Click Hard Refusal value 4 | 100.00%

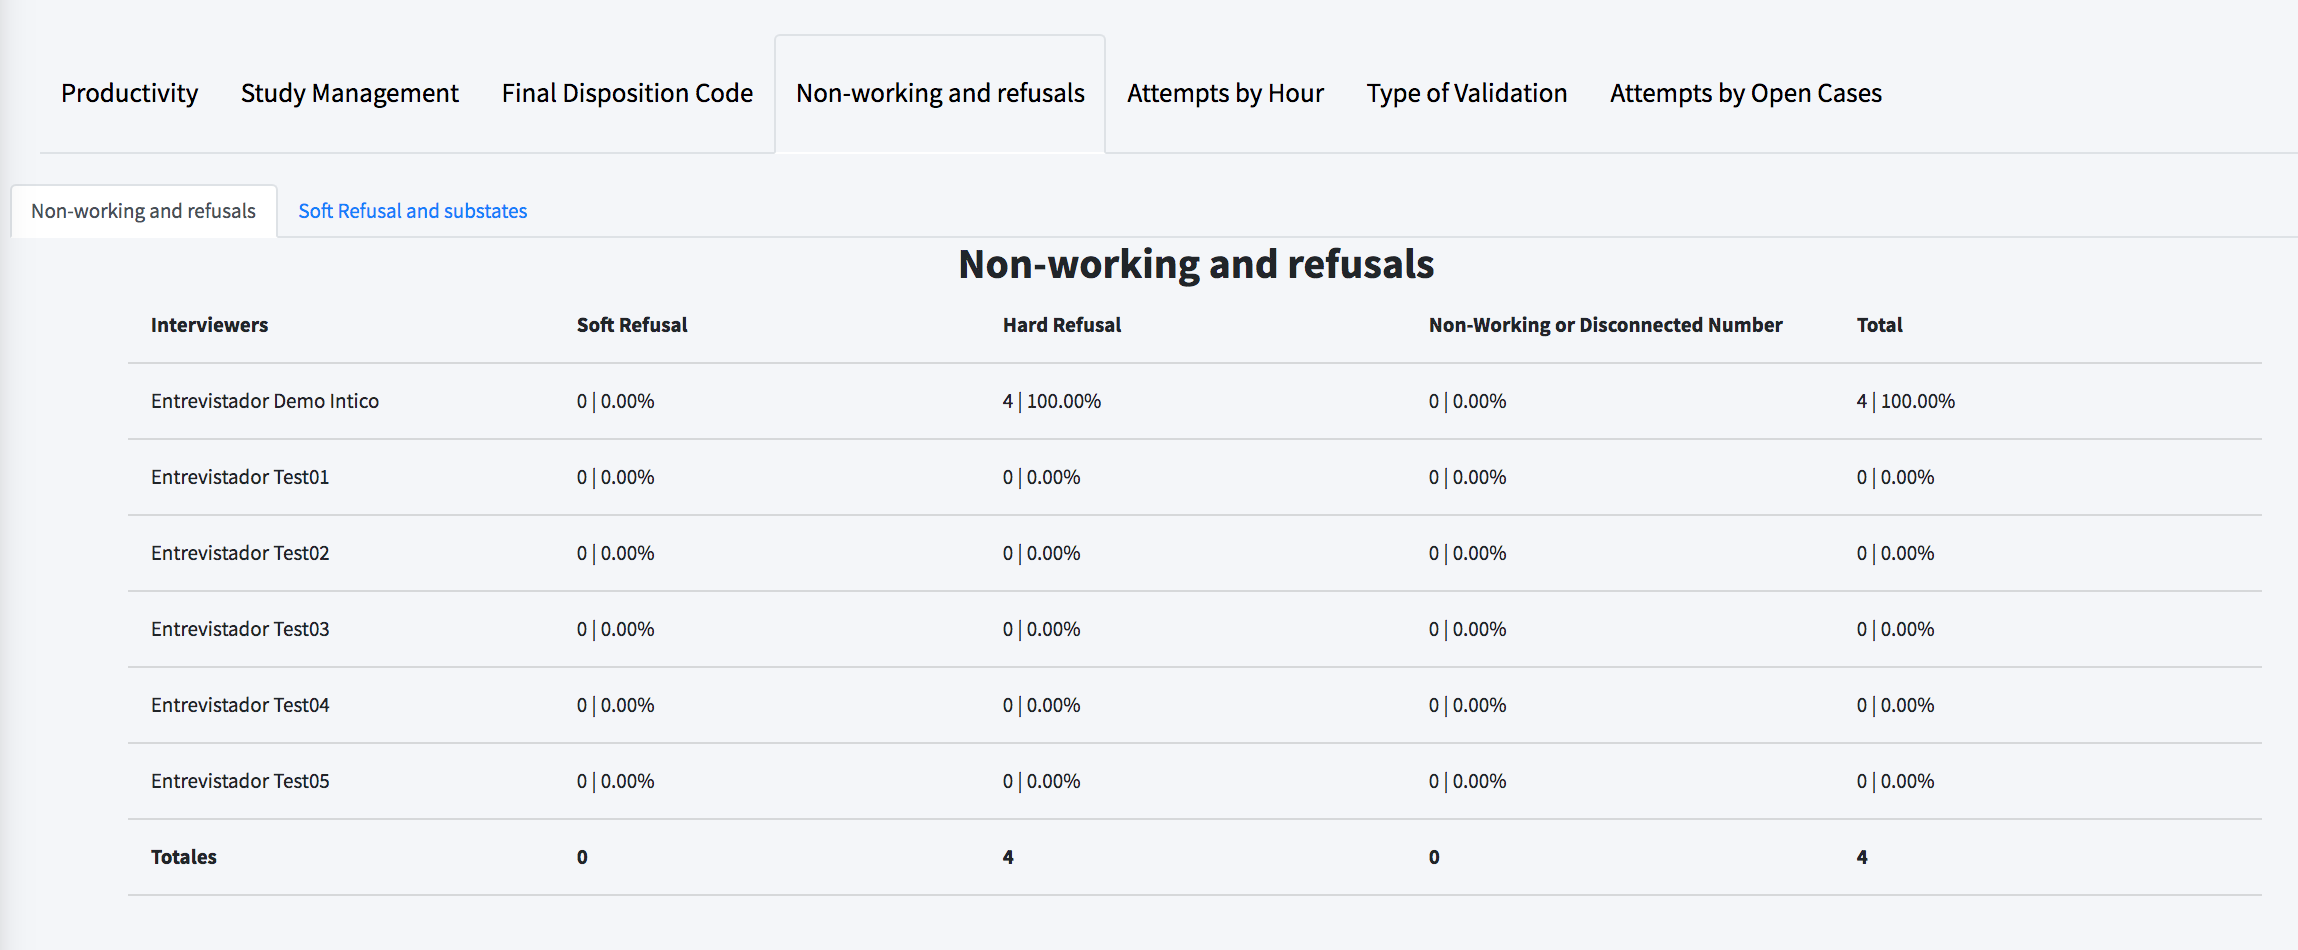(1052, 401)
